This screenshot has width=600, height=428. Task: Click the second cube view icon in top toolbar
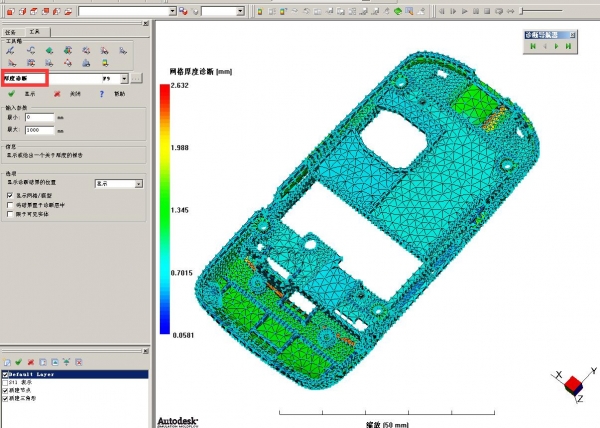22,11
